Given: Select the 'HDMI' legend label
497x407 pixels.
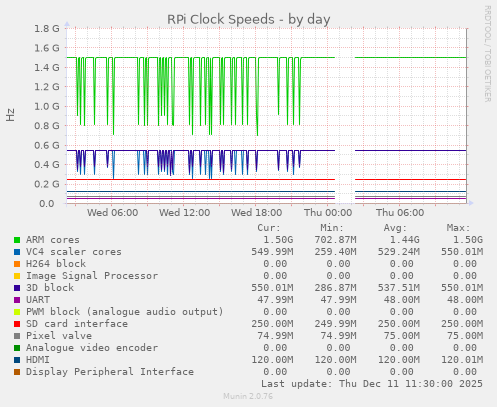Looking at the screenshot, I should click(x=38, y=360).
